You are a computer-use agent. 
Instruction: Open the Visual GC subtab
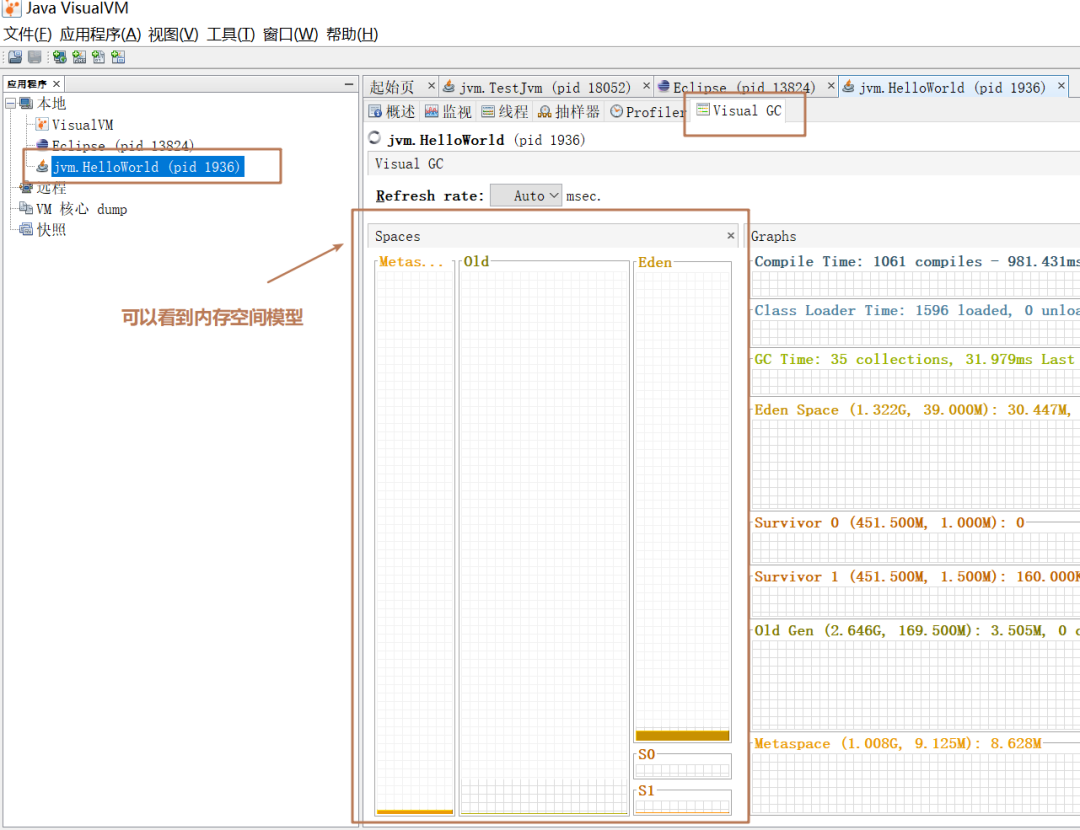739,110
